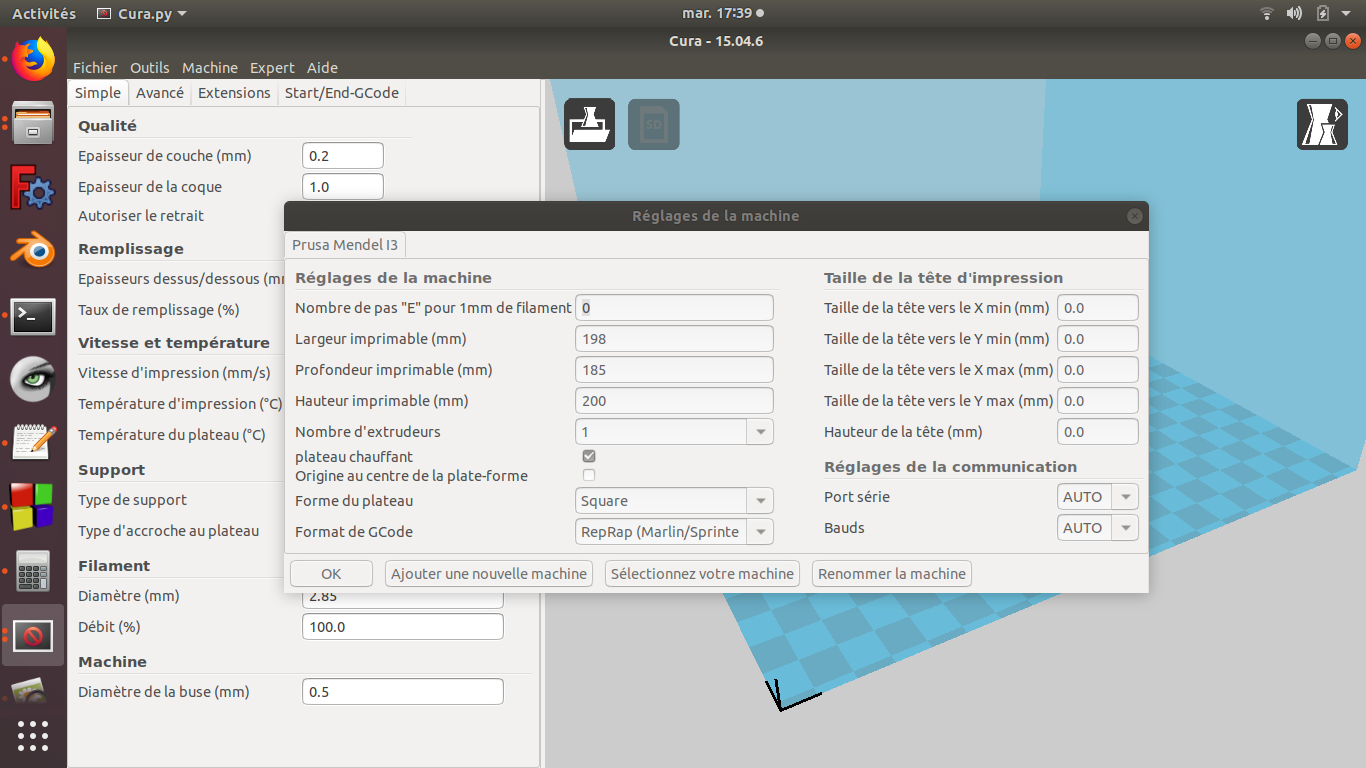The height and width of the screenshot is (768, 1366).
Task: Open the Fichier menu
Action: [95, 68]
